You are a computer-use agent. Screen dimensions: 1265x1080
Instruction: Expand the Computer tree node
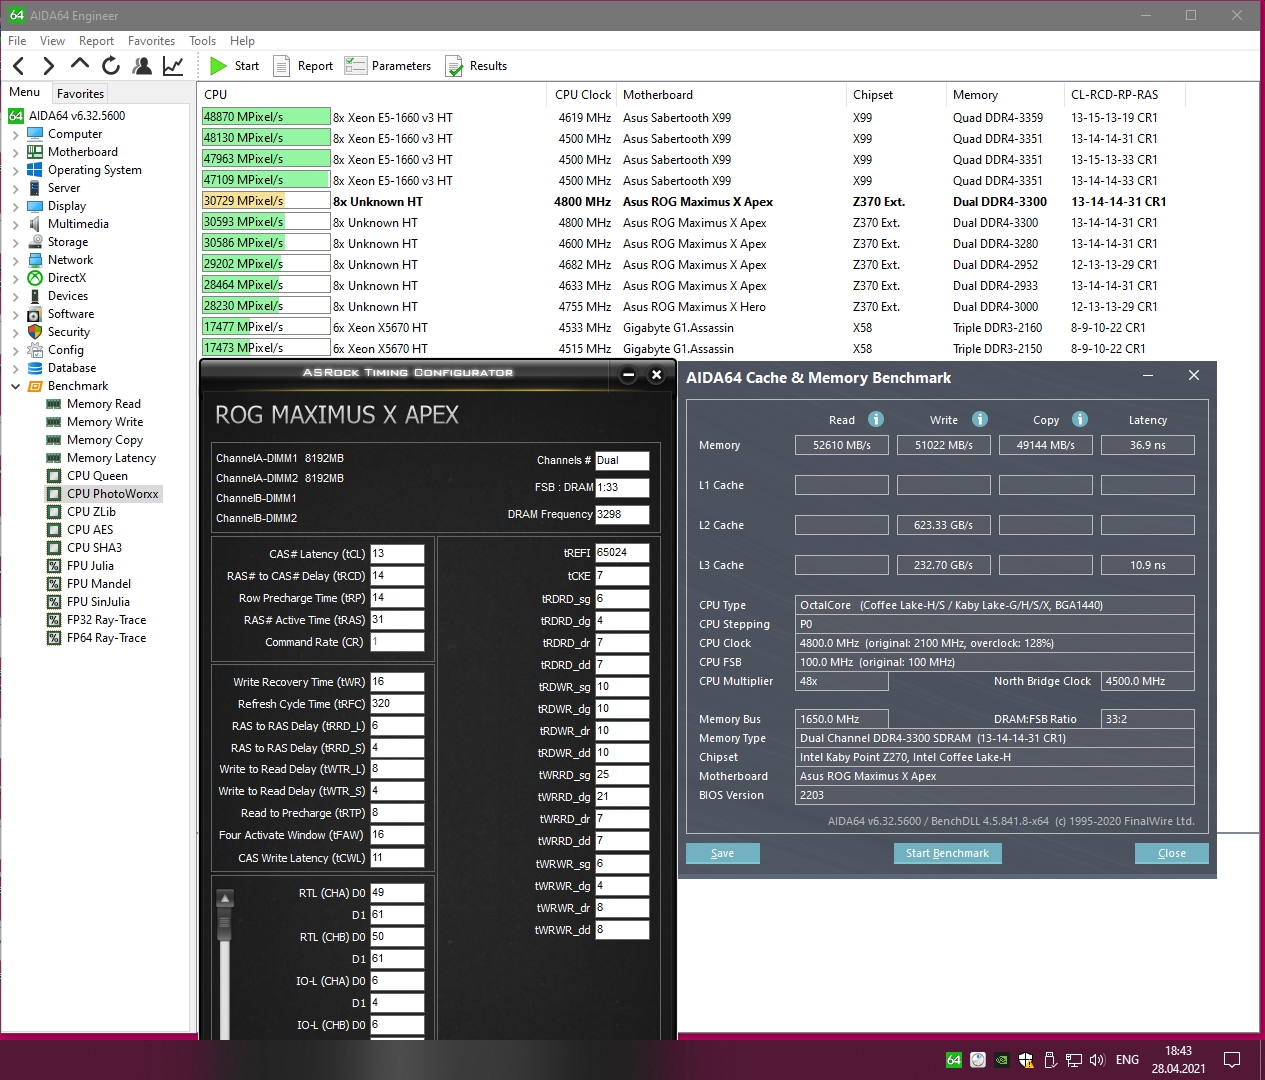coord(15,134)
